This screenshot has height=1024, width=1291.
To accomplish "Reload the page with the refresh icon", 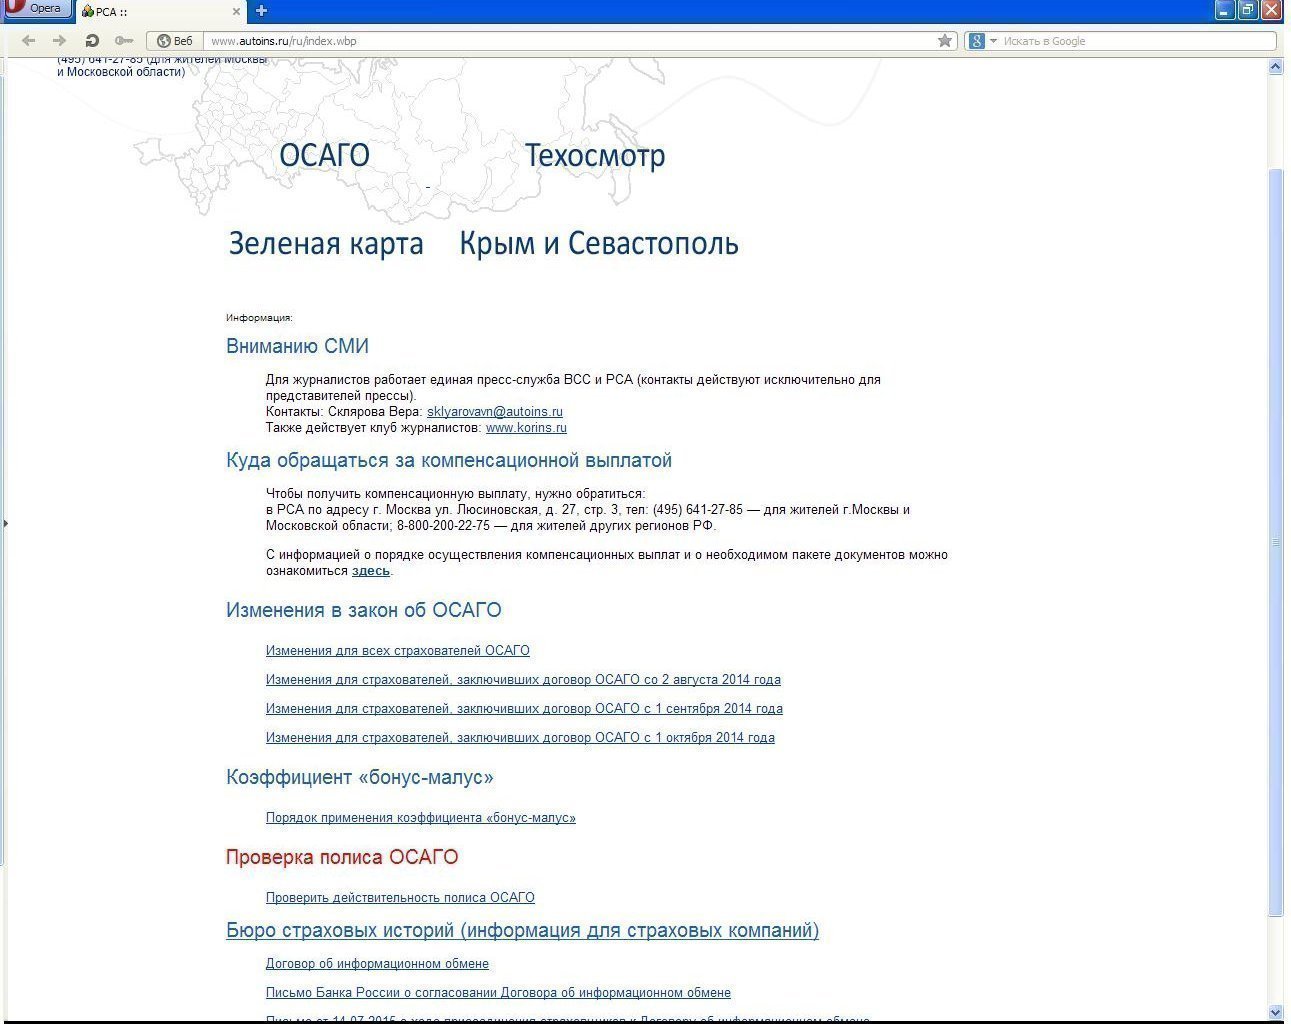I will coord(92,41).
